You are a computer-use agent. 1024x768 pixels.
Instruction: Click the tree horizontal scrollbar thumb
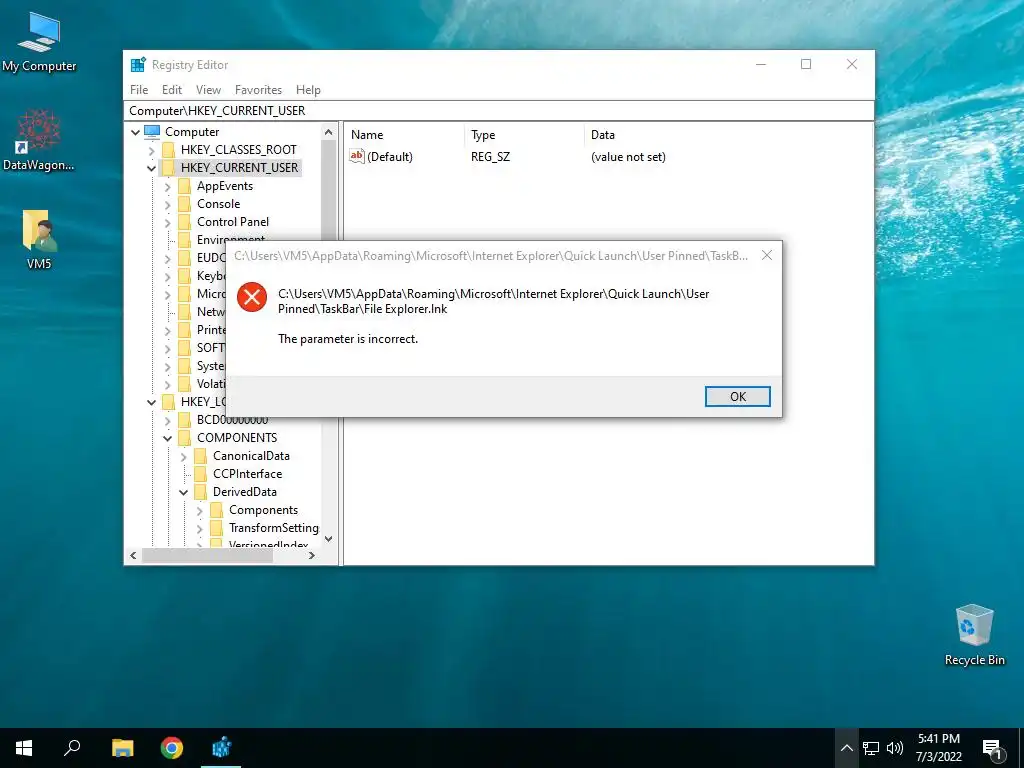coord(207,556)
